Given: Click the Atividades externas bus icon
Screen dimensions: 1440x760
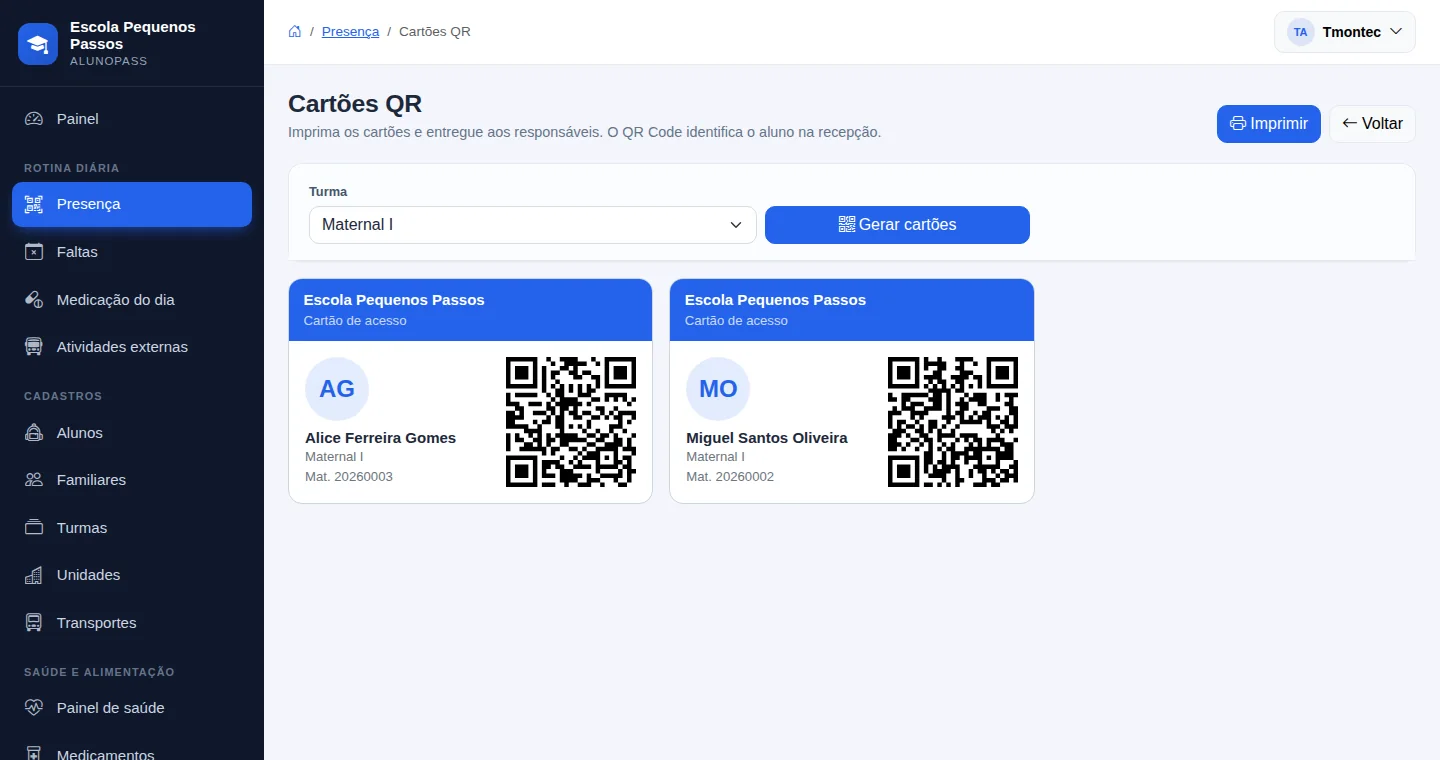Looking at the screenshot, I should 34,347.
